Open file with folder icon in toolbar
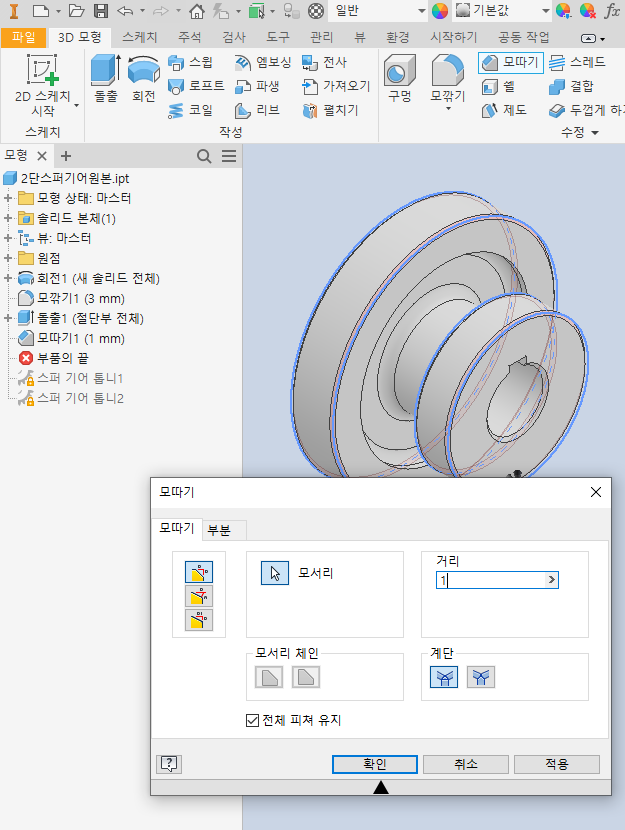This screenshot has height=830, width=625. tap(77, 11)
